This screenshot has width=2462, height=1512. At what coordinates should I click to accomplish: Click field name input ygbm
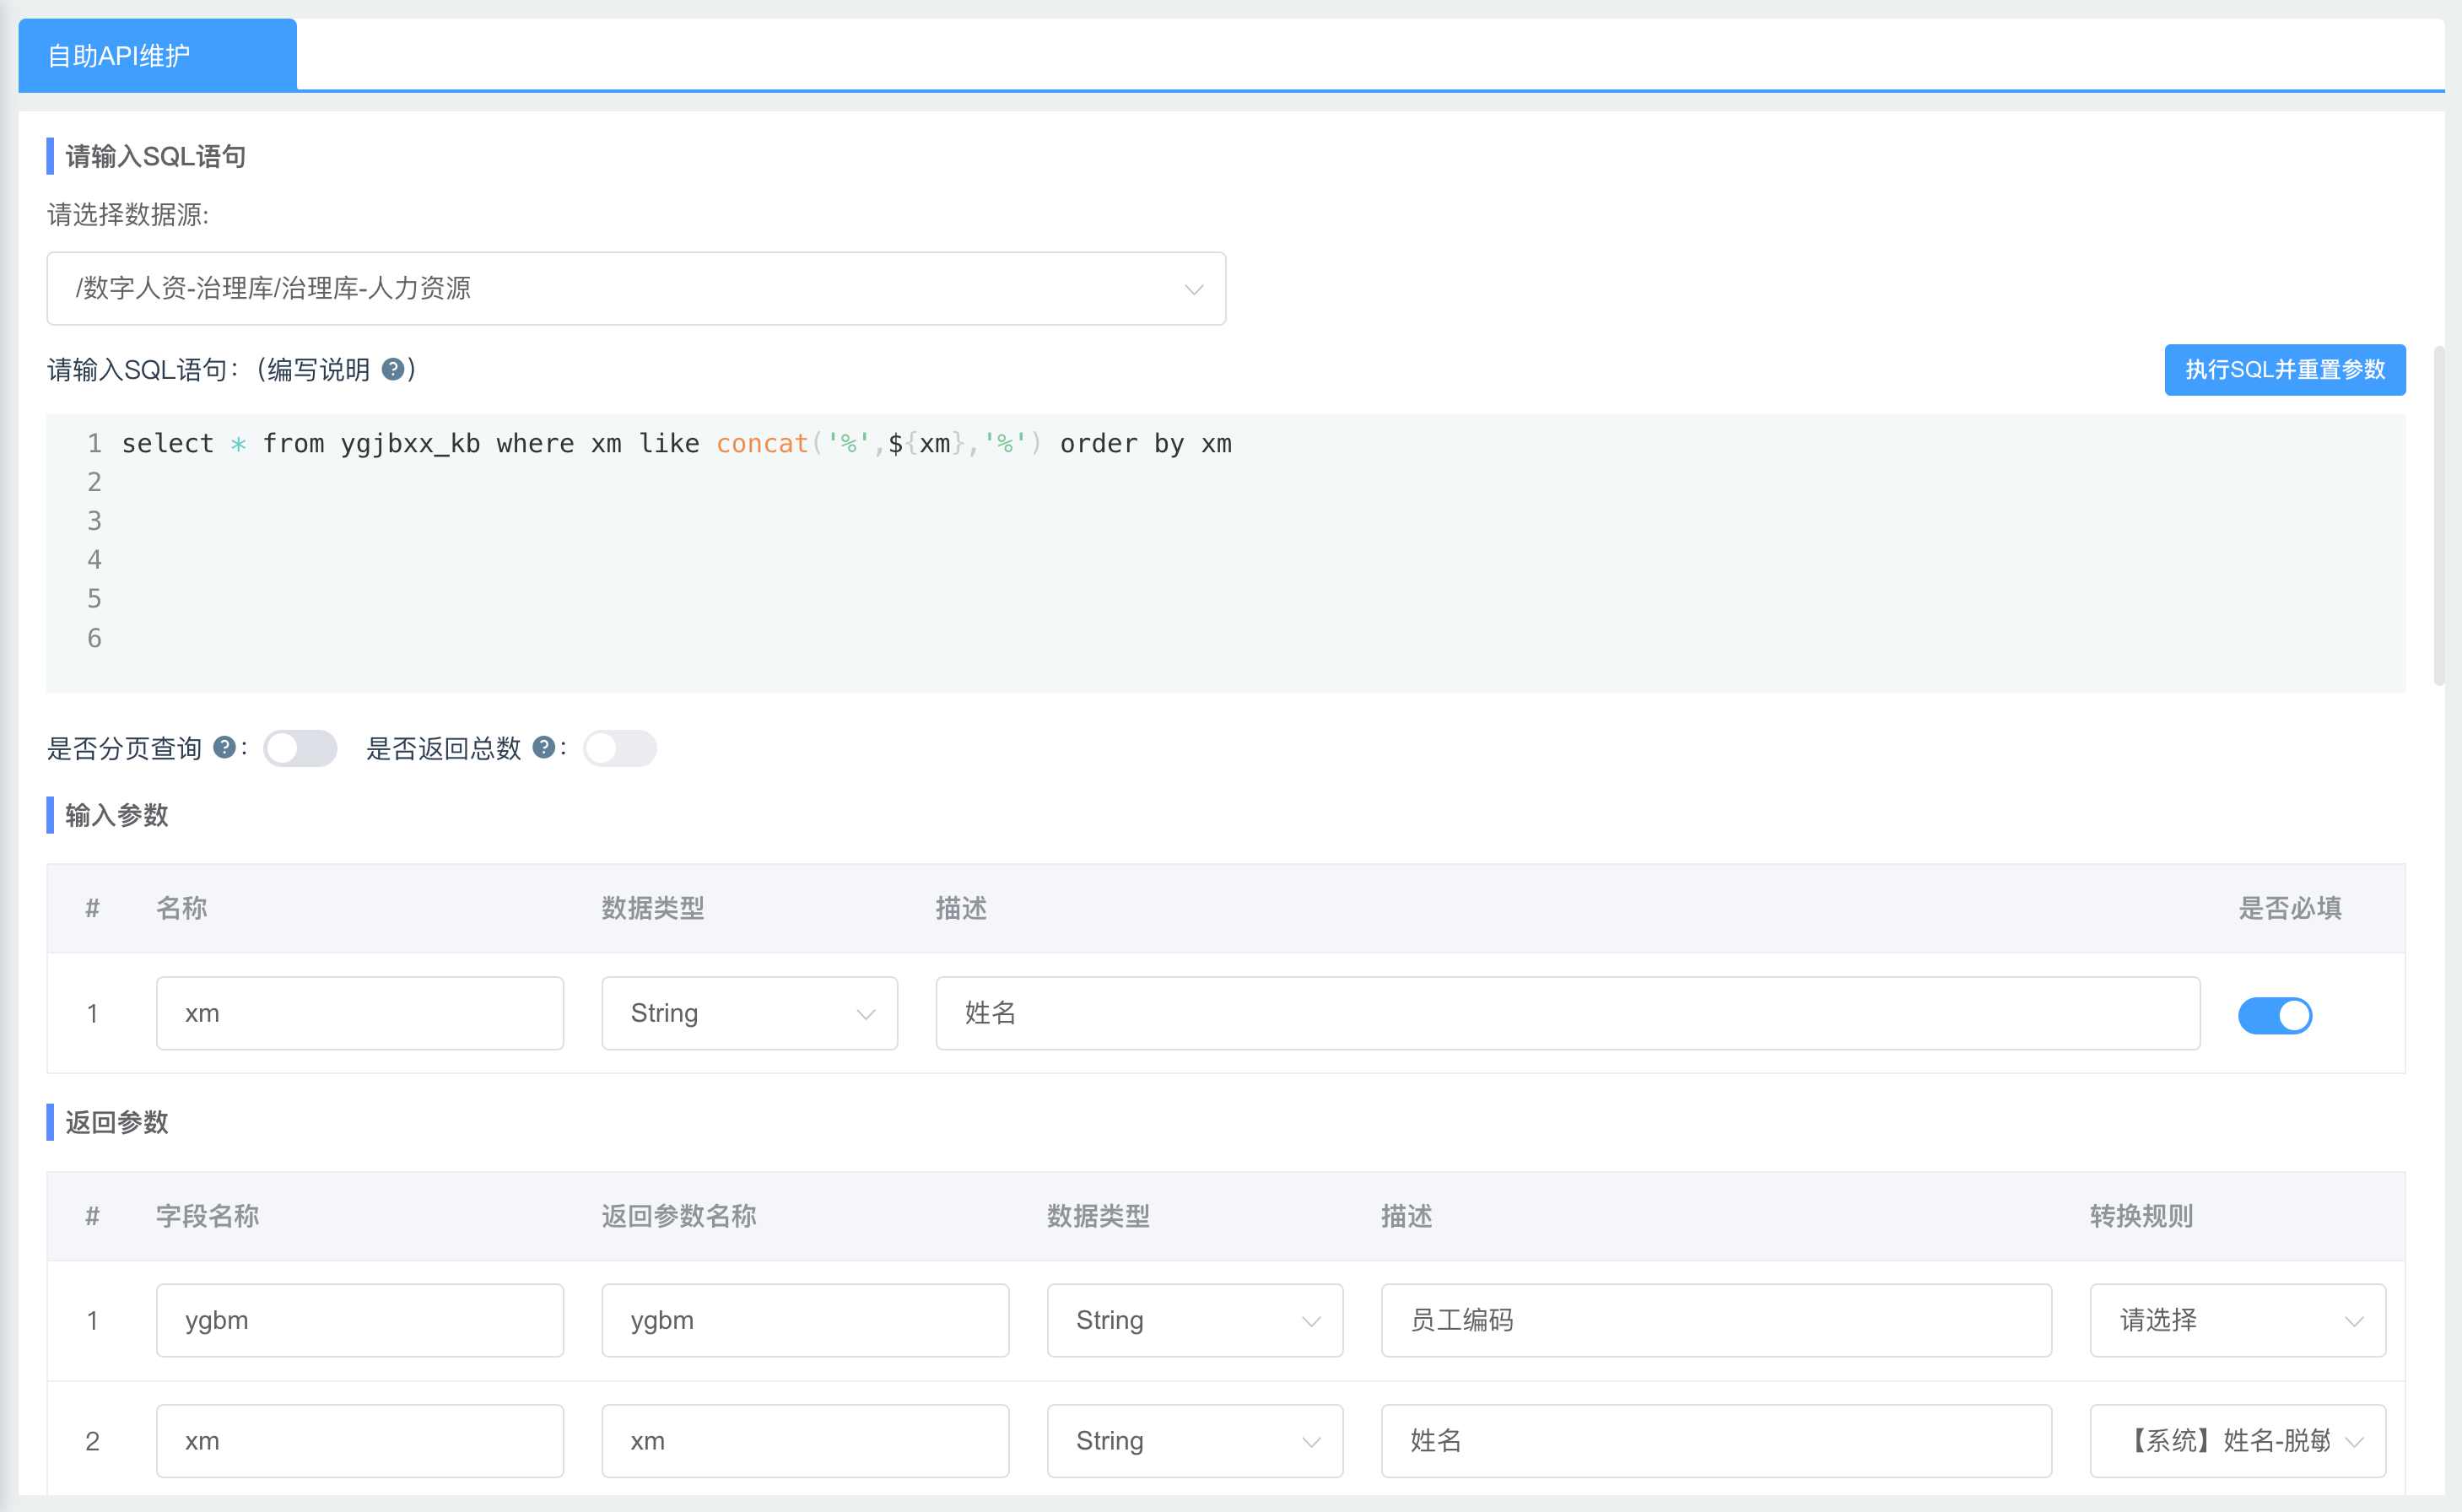point(360,1320)
